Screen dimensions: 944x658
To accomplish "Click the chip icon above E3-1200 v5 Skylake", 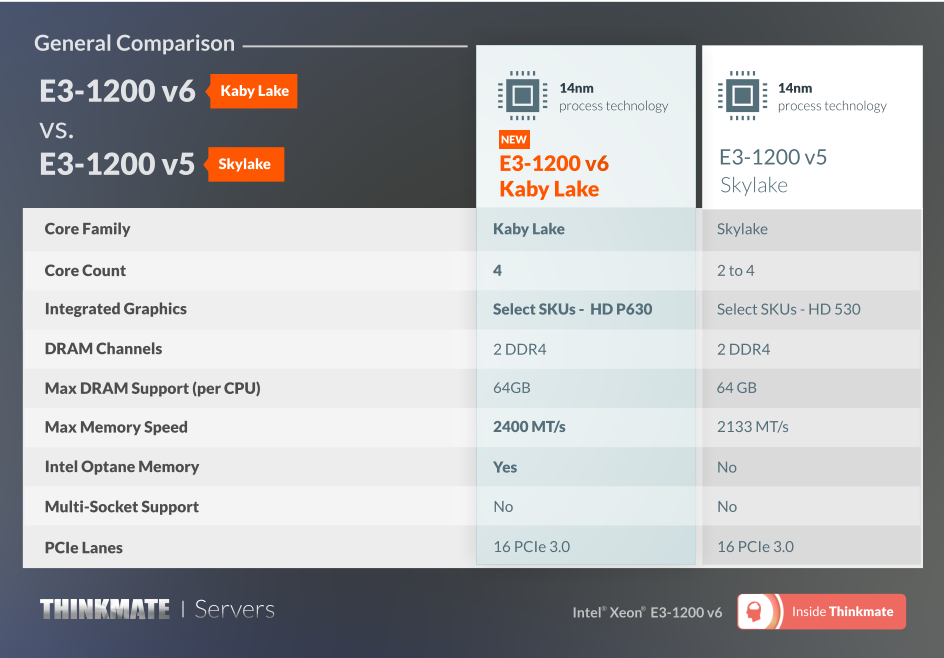I will 742,95.
